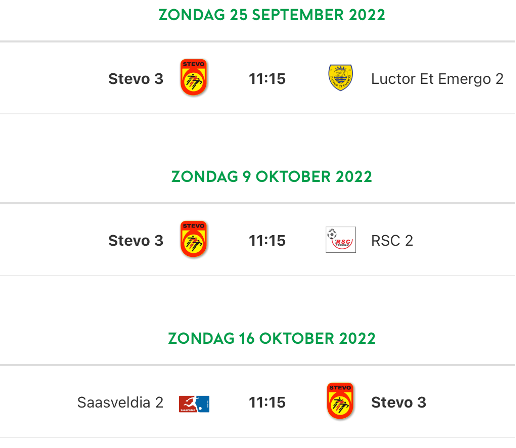516x448 pixels.
Task: Click the 11:15 kickoff time on 9 October
Action: pyautogui.click(x=267, y=241)
